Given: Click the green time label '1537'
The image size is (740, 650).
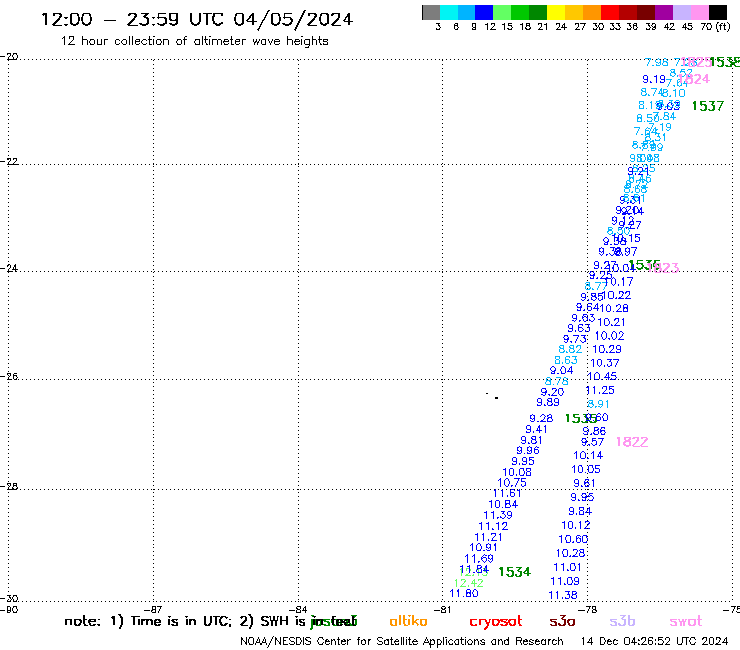Looking at the screenshot, I should tap(707, 106).
